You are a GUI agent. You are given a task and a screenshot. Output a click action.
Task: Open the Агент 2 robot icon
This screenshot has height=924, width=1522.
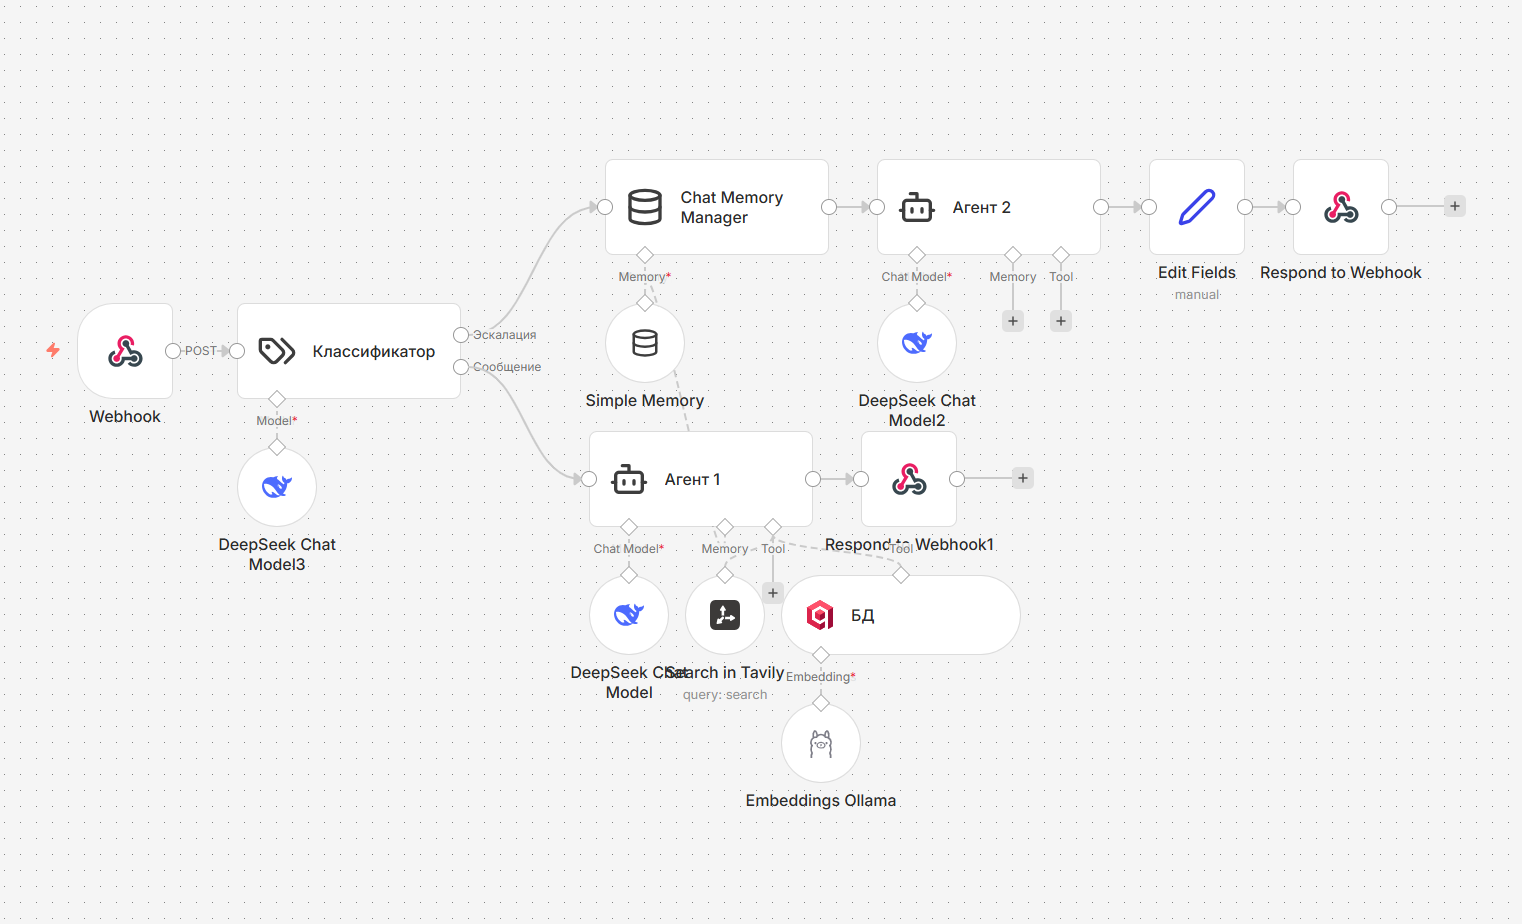click(917, 206)
